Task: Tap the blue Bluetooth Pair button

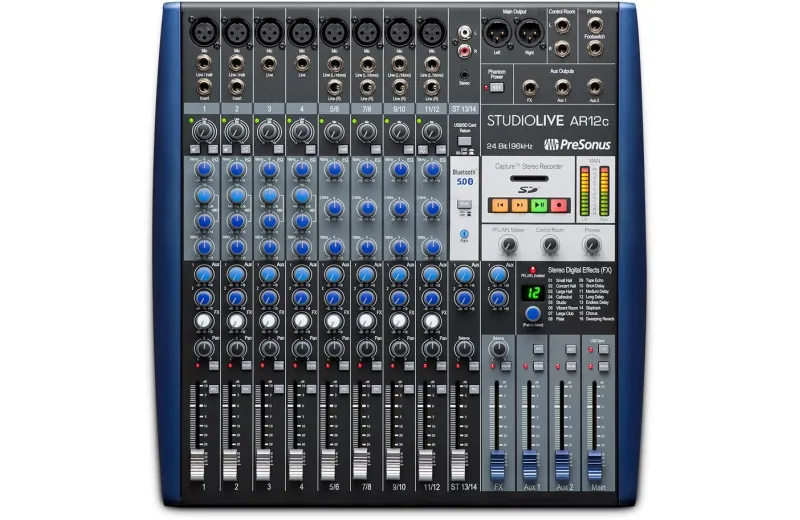Action: (464, 234)
